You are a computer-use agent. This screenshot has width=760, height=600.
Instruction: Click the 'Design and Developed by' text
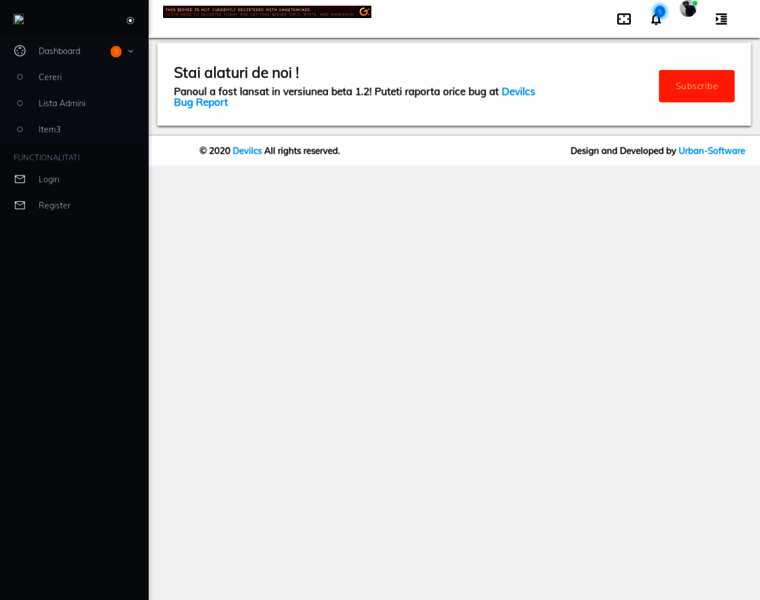tap(623, 151)
